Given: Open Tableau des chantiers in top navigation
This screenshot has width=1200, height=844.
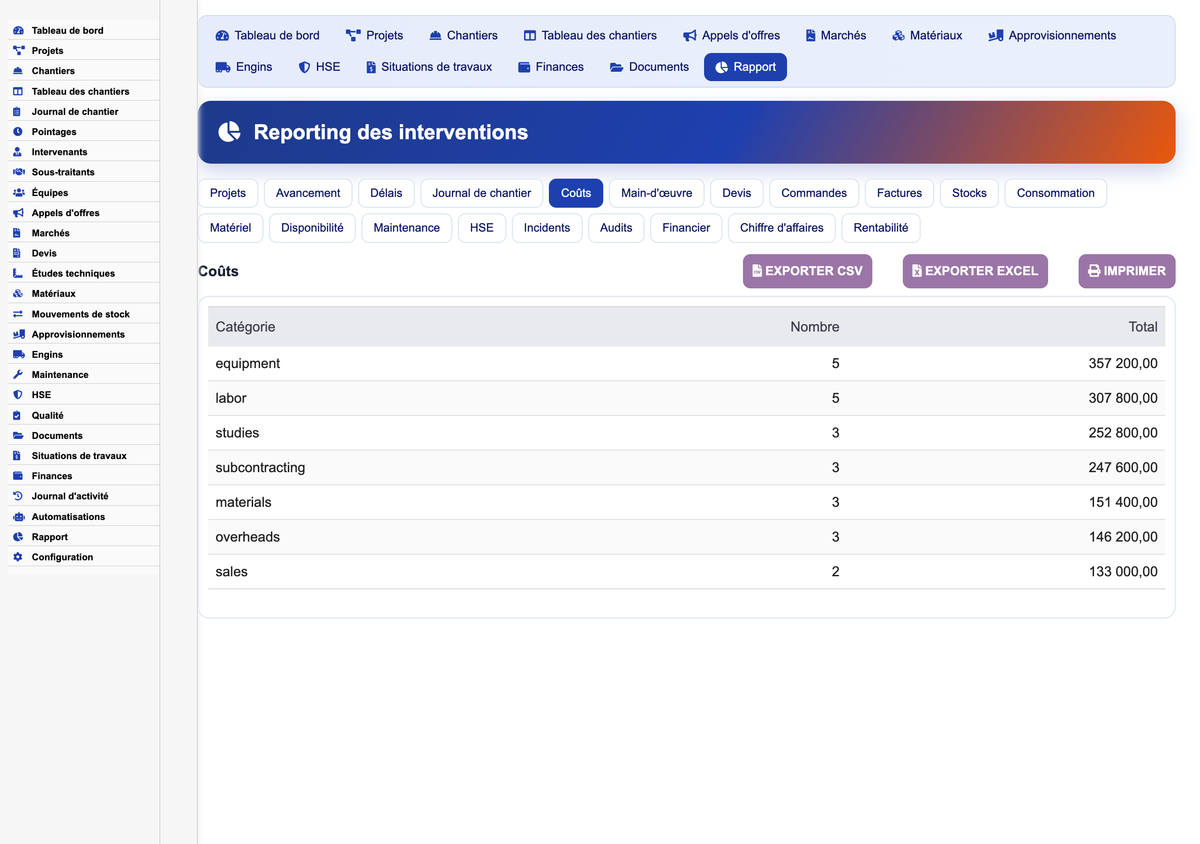Looking at the screenshot, I should [590, 35].
